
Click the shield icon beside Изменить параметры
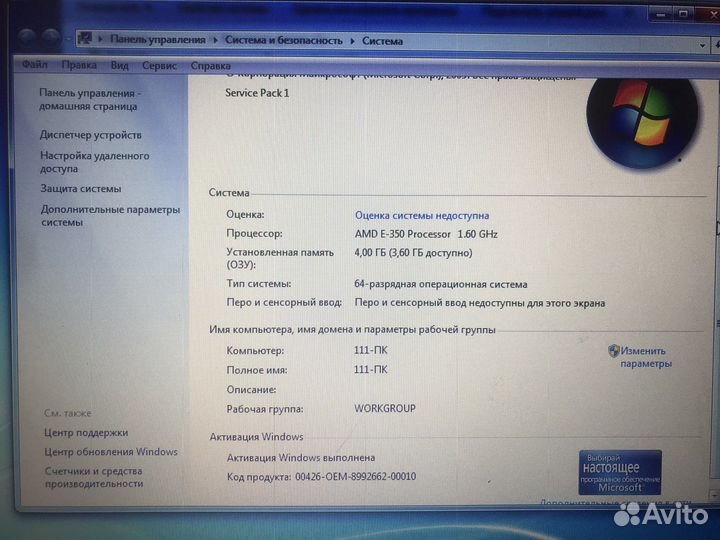point(613,351)
